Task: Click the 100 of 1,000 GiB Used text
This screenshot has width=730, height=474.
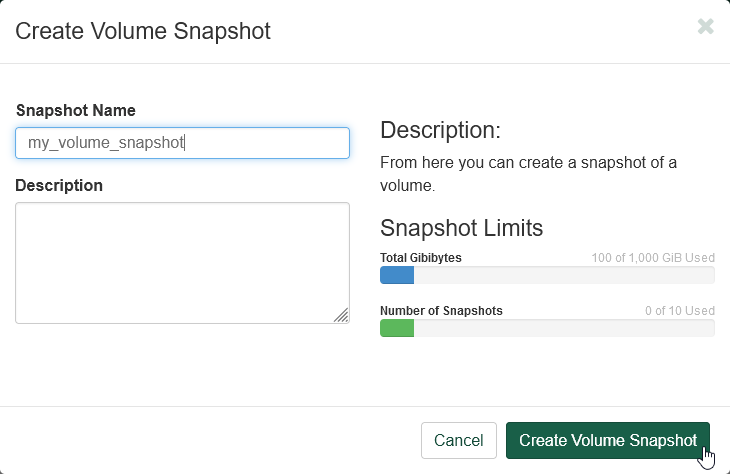Action: pos(653,258)
